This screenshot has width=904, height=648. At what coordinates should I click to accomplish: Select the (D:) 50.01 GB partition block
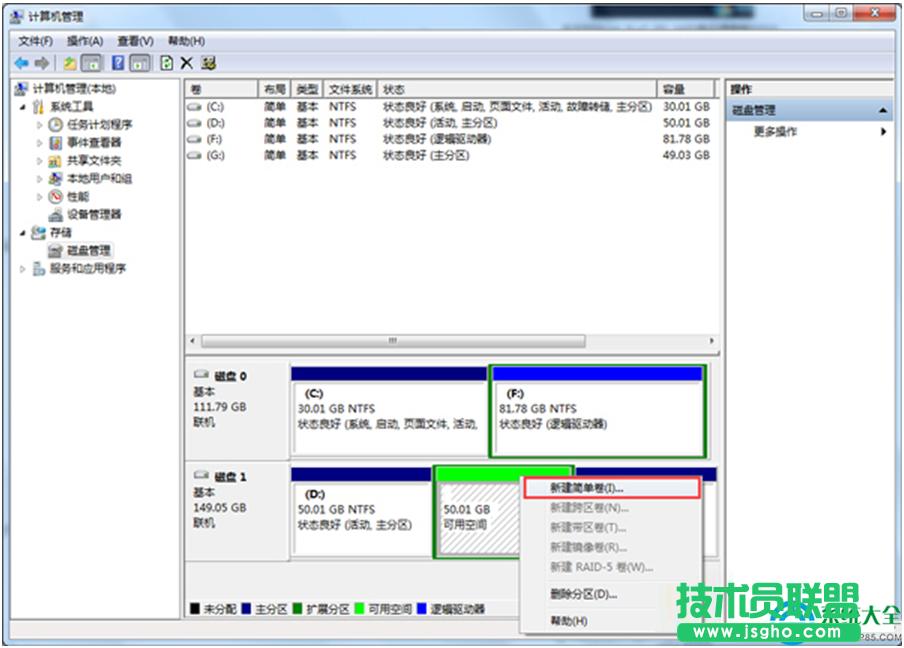coord(361,512)
